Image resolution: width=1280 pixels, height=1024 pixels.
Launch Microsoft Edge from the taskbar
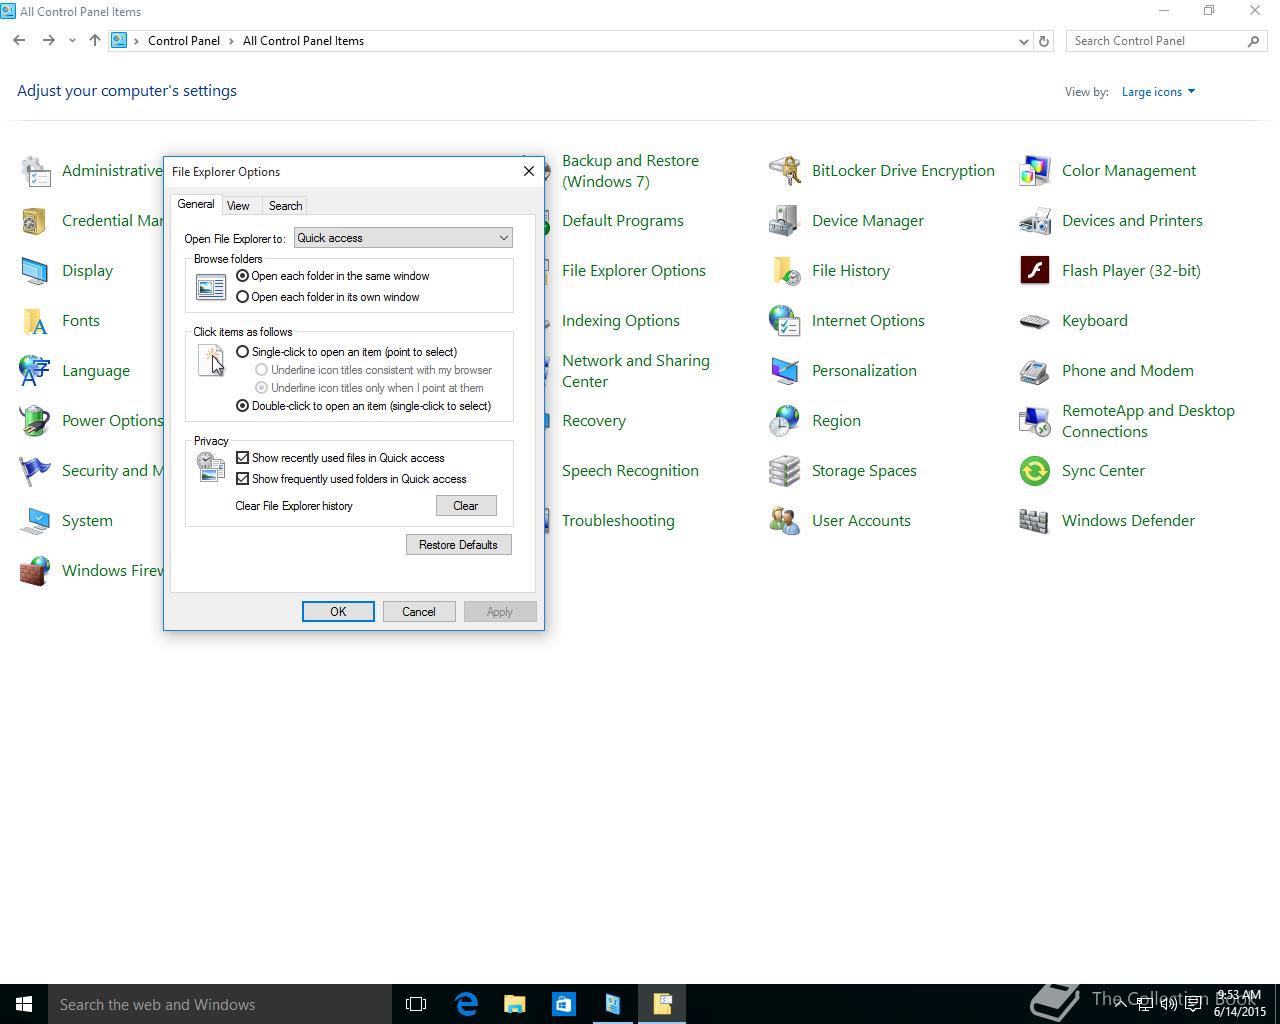pyautogui.click(x=466, y=1004)
